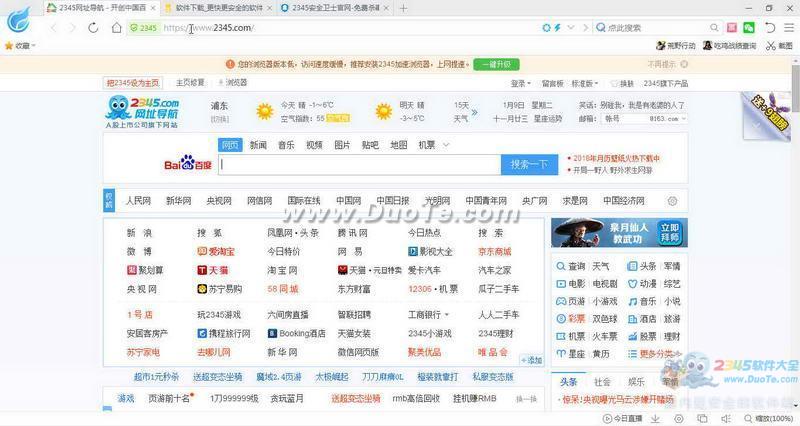Expand the 15天天气 forecast arrow
The image size is (800, 426).
[474, 112]
